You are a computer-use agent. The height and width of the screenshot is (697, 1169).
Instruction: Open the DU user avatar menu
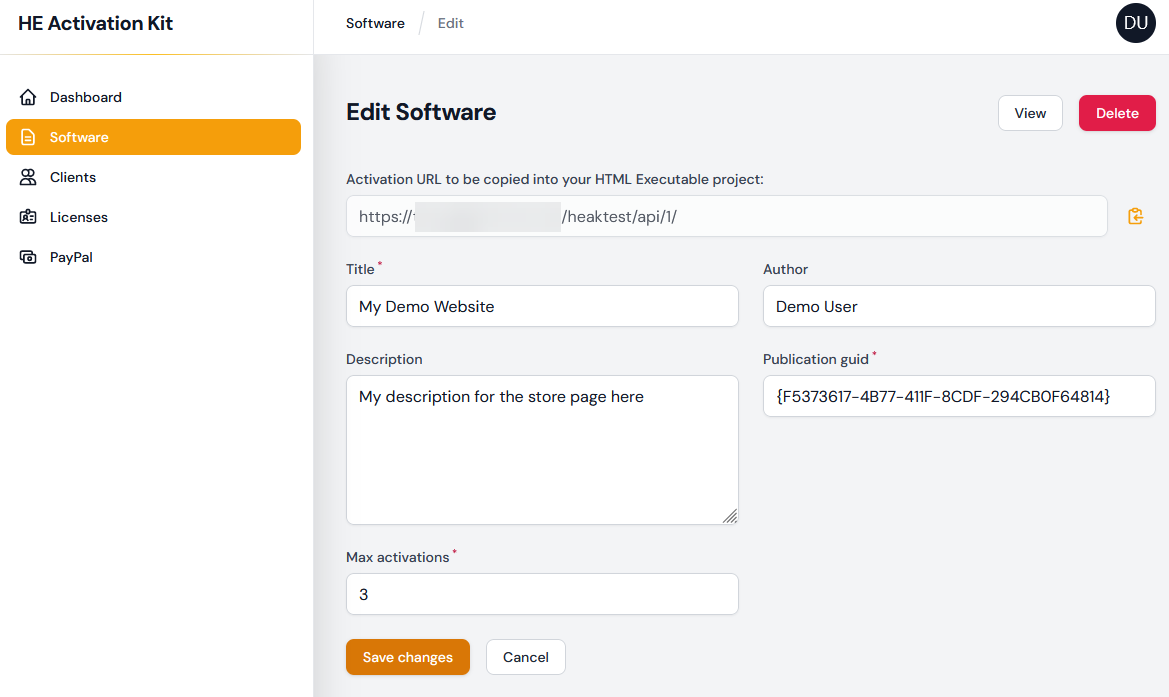click(x=1135, y=23)
